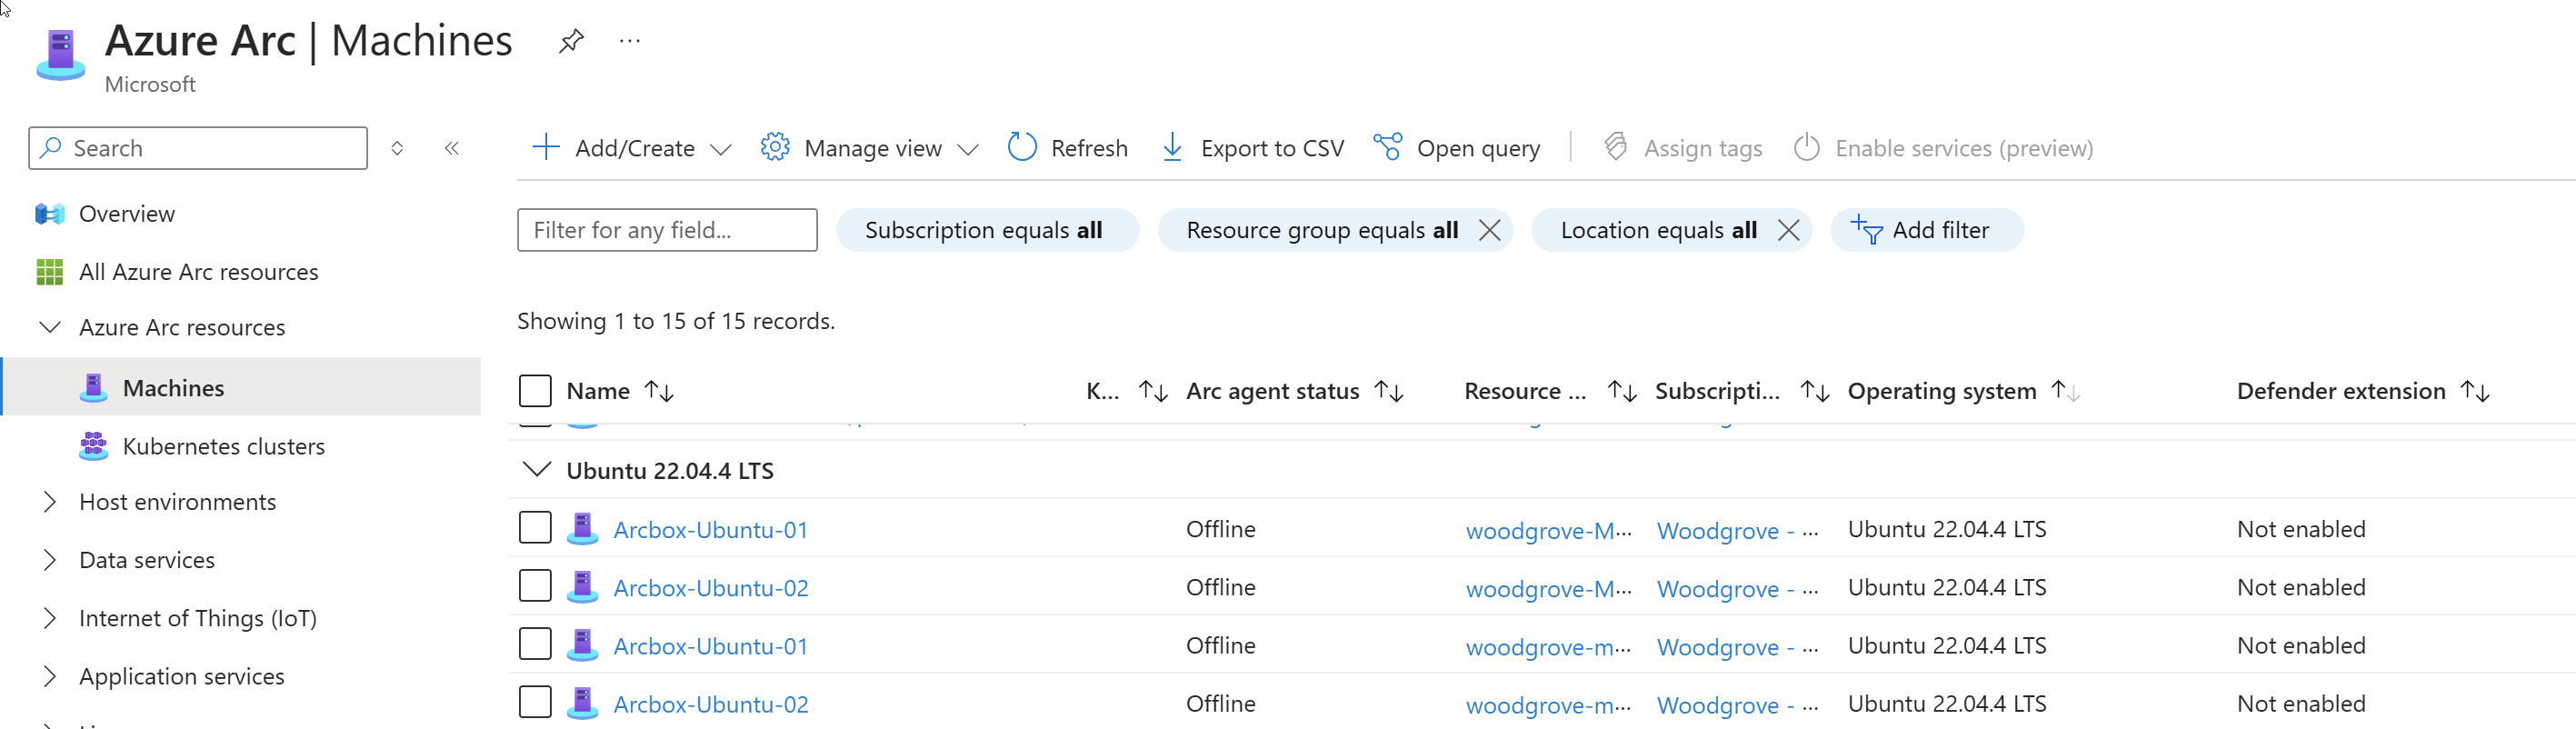
Task: Open Woodgrove subscription link in first row
Action: pyautogui.click(x=1737, y=530)
